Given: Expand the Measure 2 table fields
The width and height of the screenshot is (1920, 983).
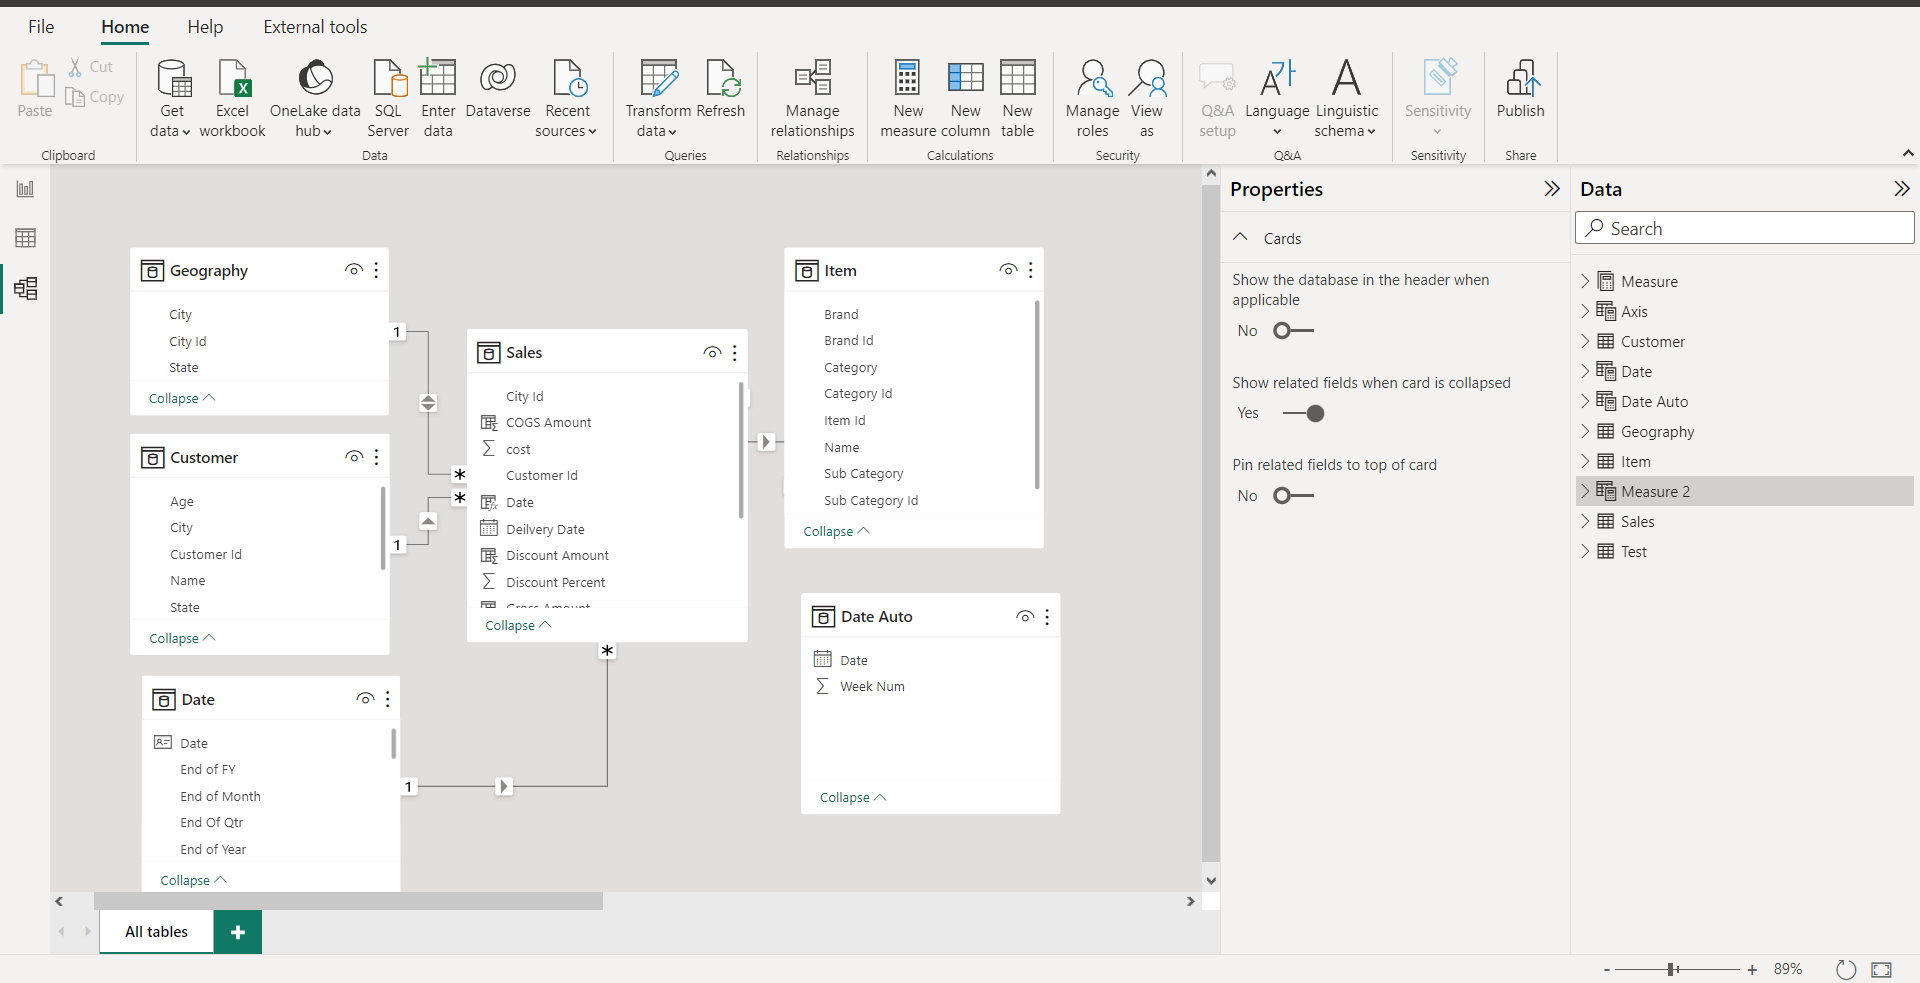Looking at the screenshot, I should pos(1585,491).
